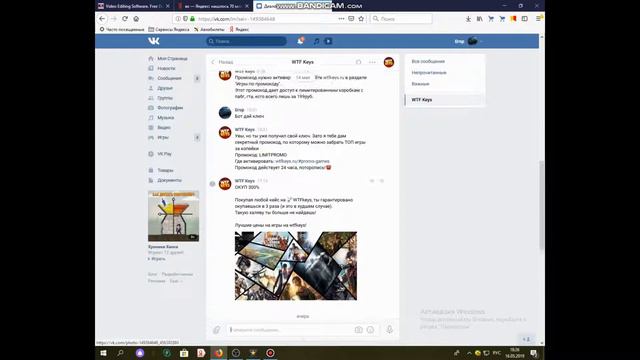640x360 pixels.
Task: Open the Авиабилеты bookmark
Action: [209, 29]
